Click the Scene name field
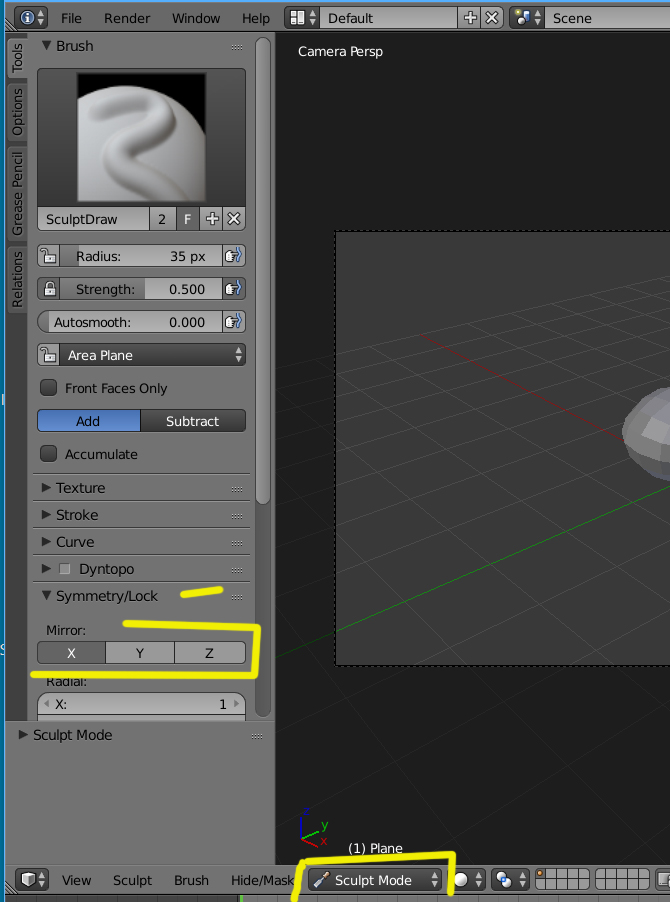Image resolution: width=670 pixels, height=902 pixels. tap(607, 18)
